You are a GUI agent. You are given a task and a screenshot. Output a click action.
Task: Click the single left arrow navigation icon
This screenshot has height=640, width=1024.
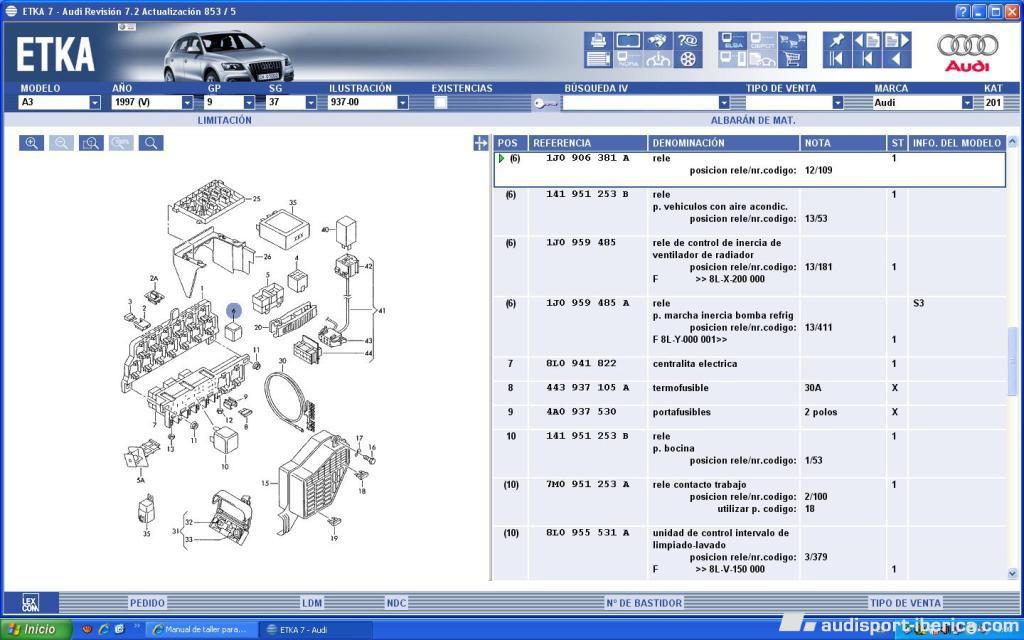point(897,59)
